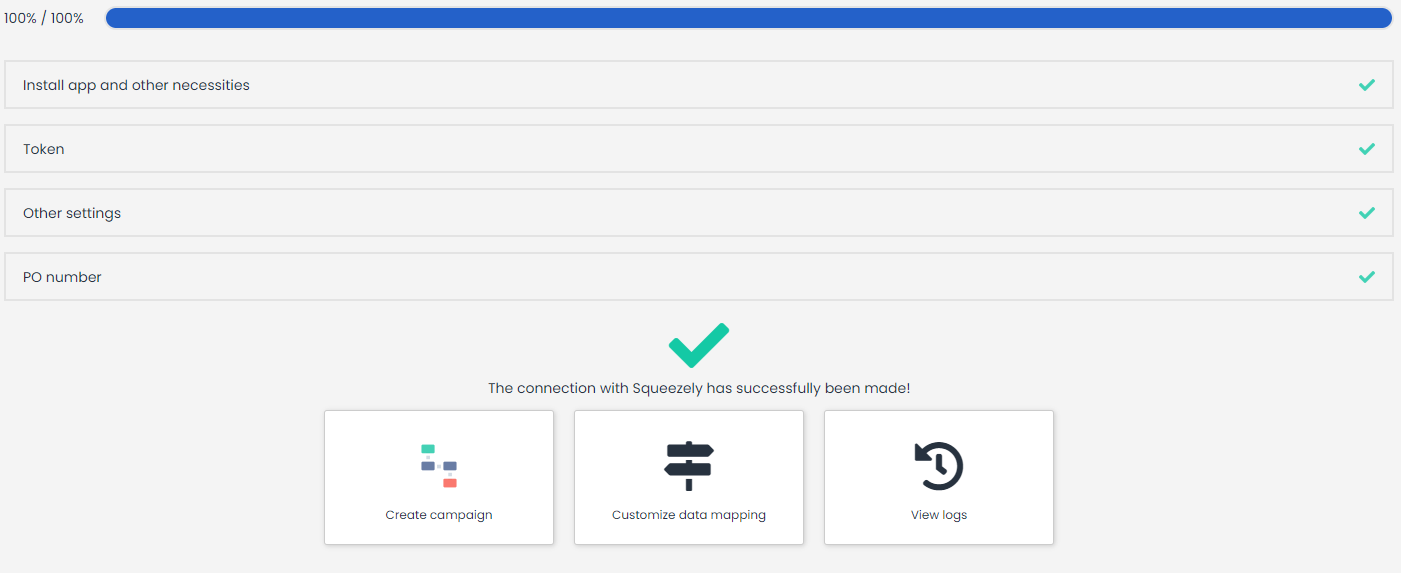
Task: Expand the PO number section
Action: (699, 277)
